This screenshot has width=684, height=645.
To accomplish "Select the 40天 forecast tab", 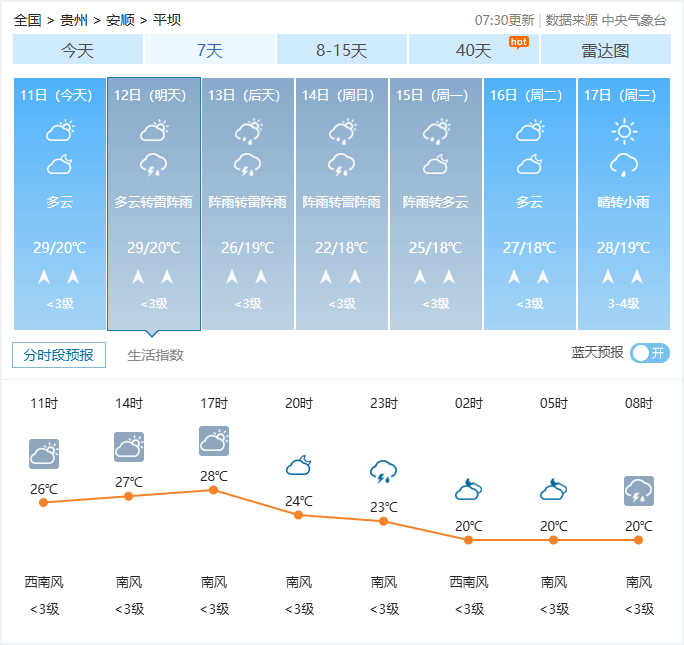I will click(x=474, y=50).
